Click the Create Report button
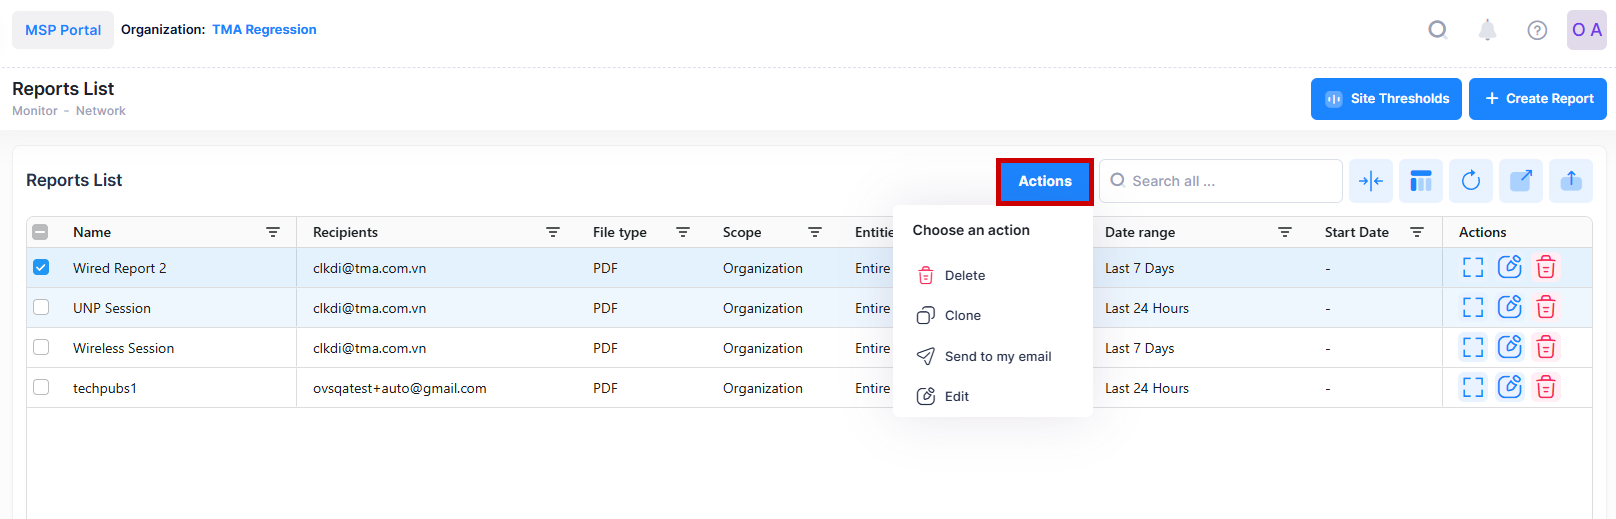The image size is (1616, 519). click(x=1537, y=99)
